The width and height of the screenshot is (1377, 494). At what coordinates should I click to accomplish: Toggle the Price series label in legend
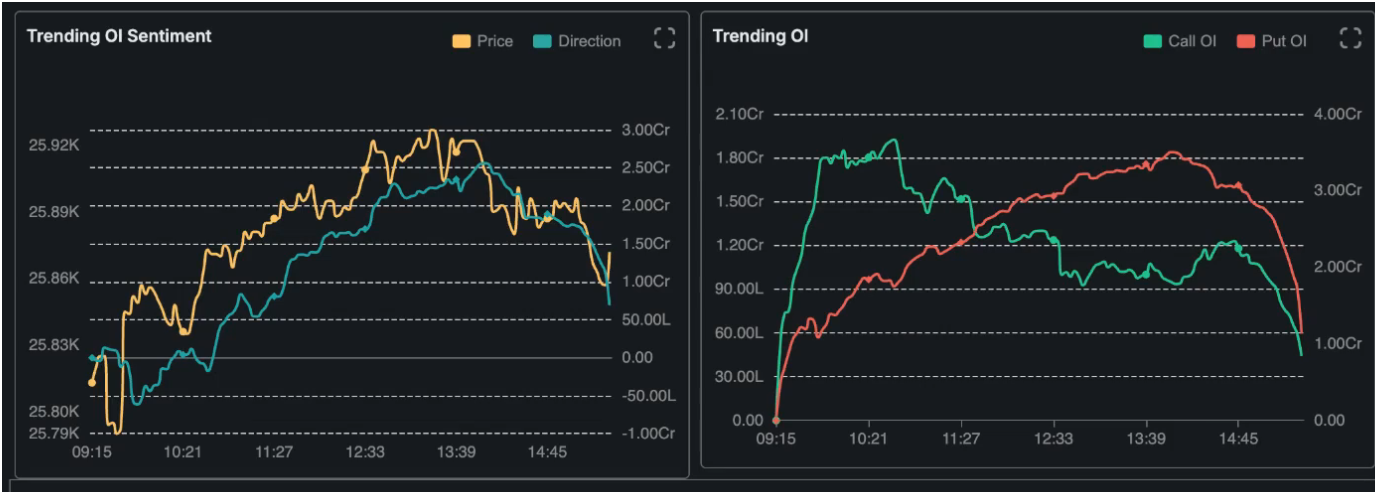tap(495, 41)
